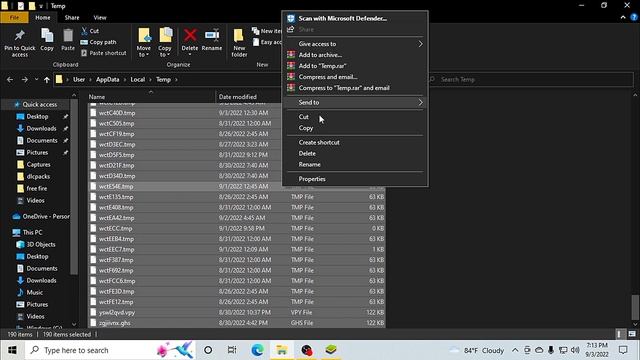Expand the Send to submenu
This screenshot has height=360, width=640.
click(x=355, y=102)
